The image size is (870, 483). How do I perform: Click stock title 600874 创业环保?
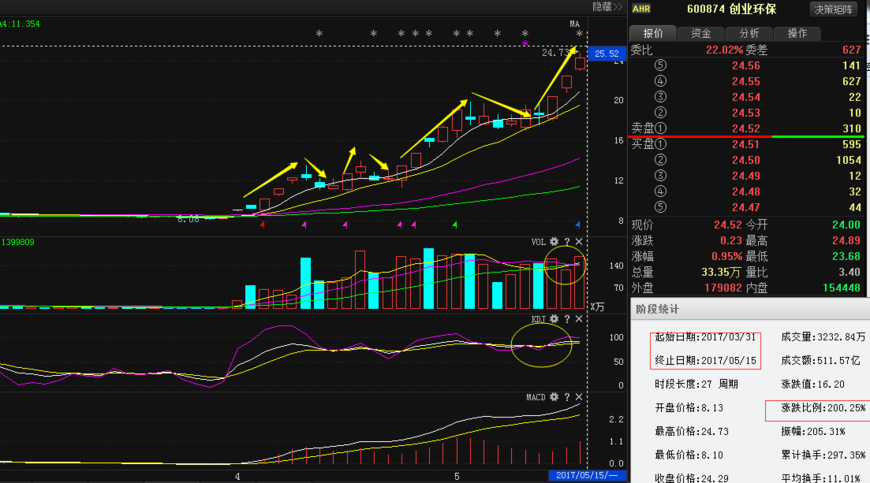pos(731,9)
